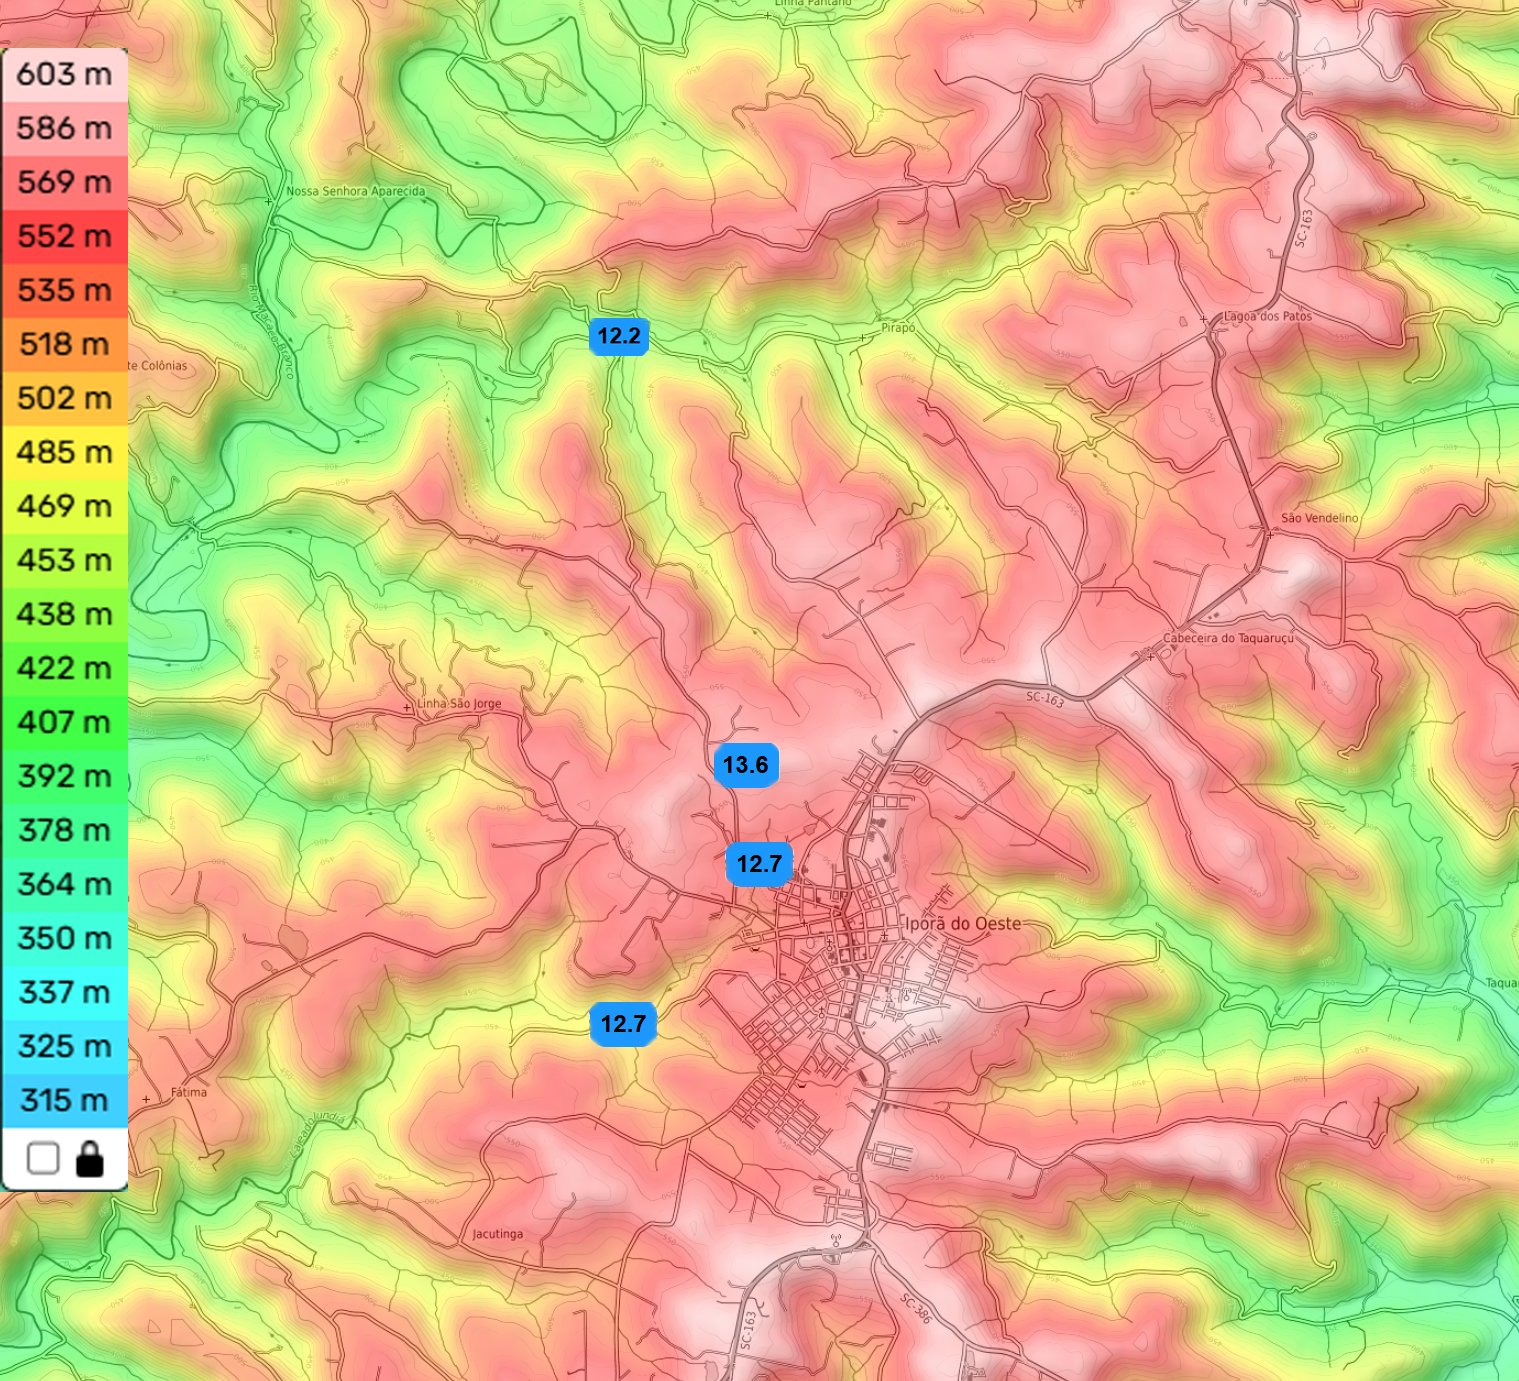Pick the 315 m blue legend swatch
The width and height of the screenshot is (1519, 1381).
pyautogui.click(x=65, y=1100)
